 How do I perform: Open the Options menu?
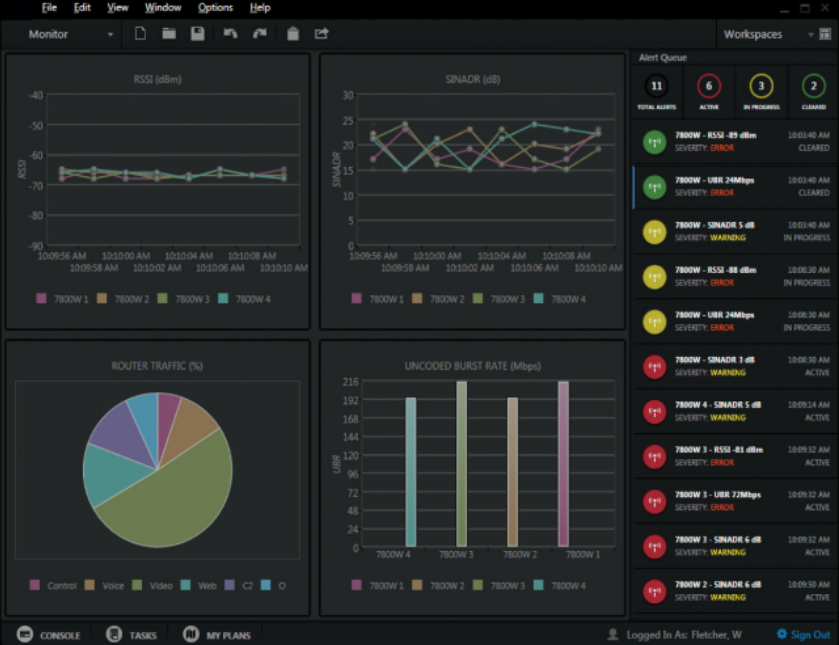point(214,7)
